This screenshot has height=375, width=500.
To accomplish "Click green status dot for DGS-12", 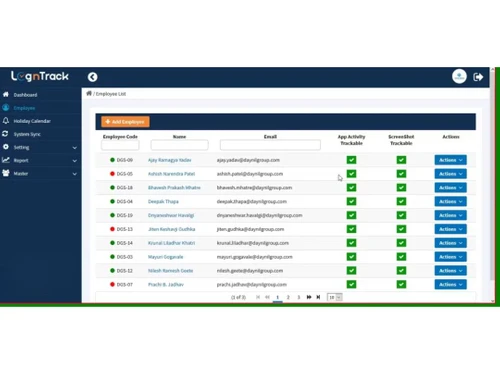I will (x=112, y=271).
